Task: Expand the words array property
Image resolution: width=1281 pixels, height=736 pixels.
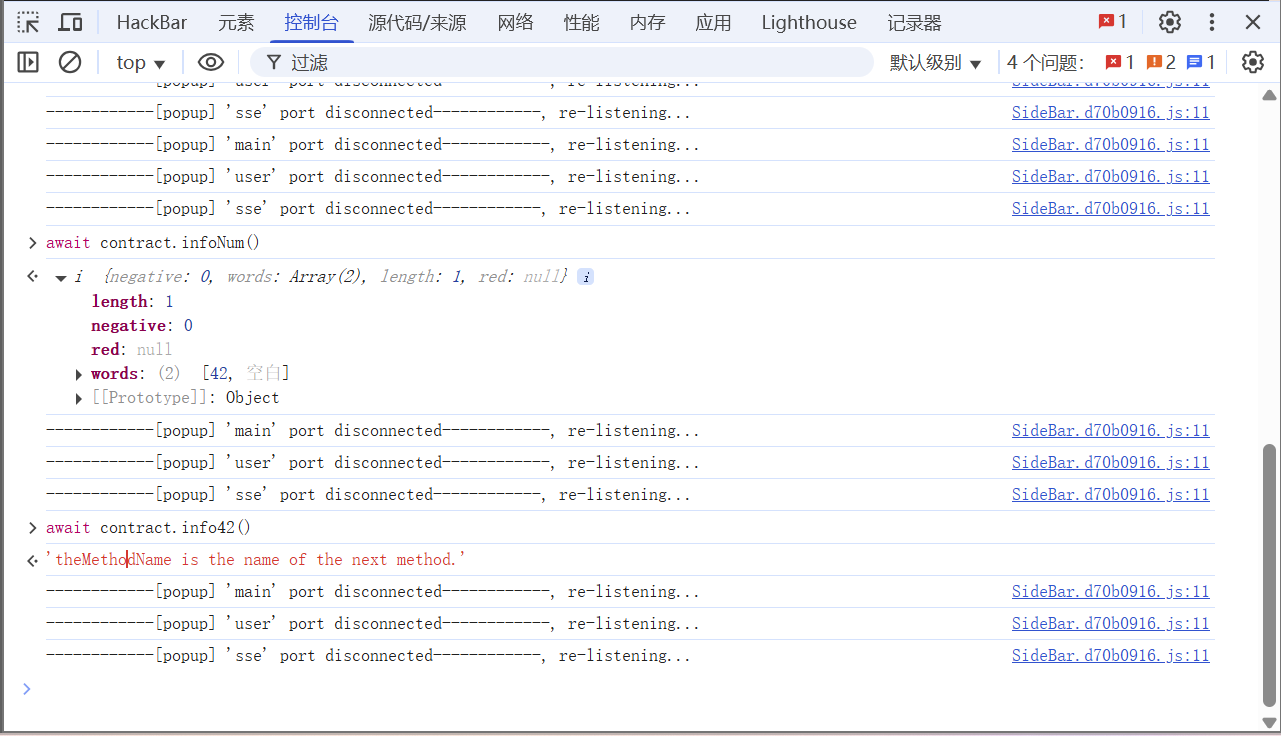Action: pyautogui.click(x=79, y=374)
